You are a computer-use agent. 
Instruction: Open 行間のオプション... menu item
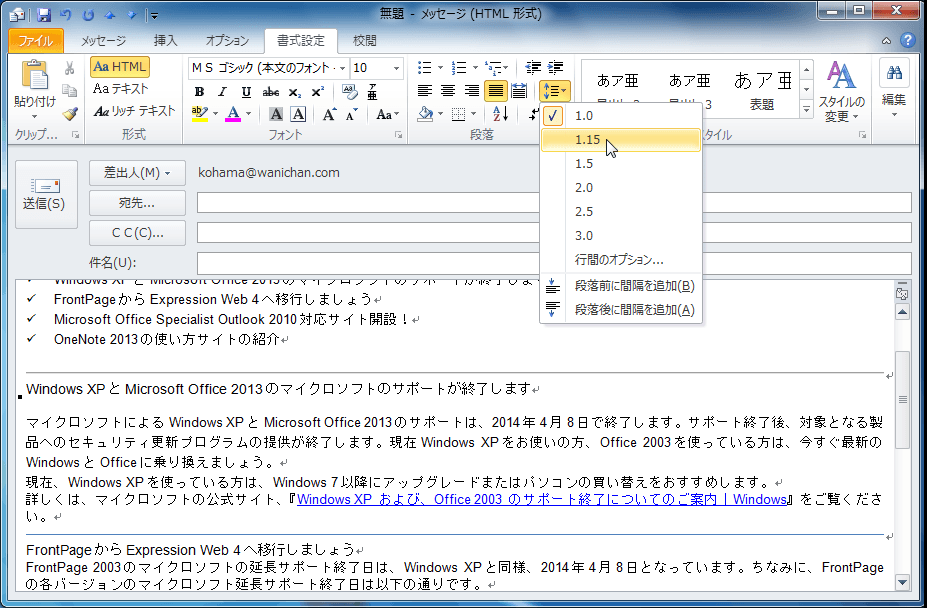621,260
